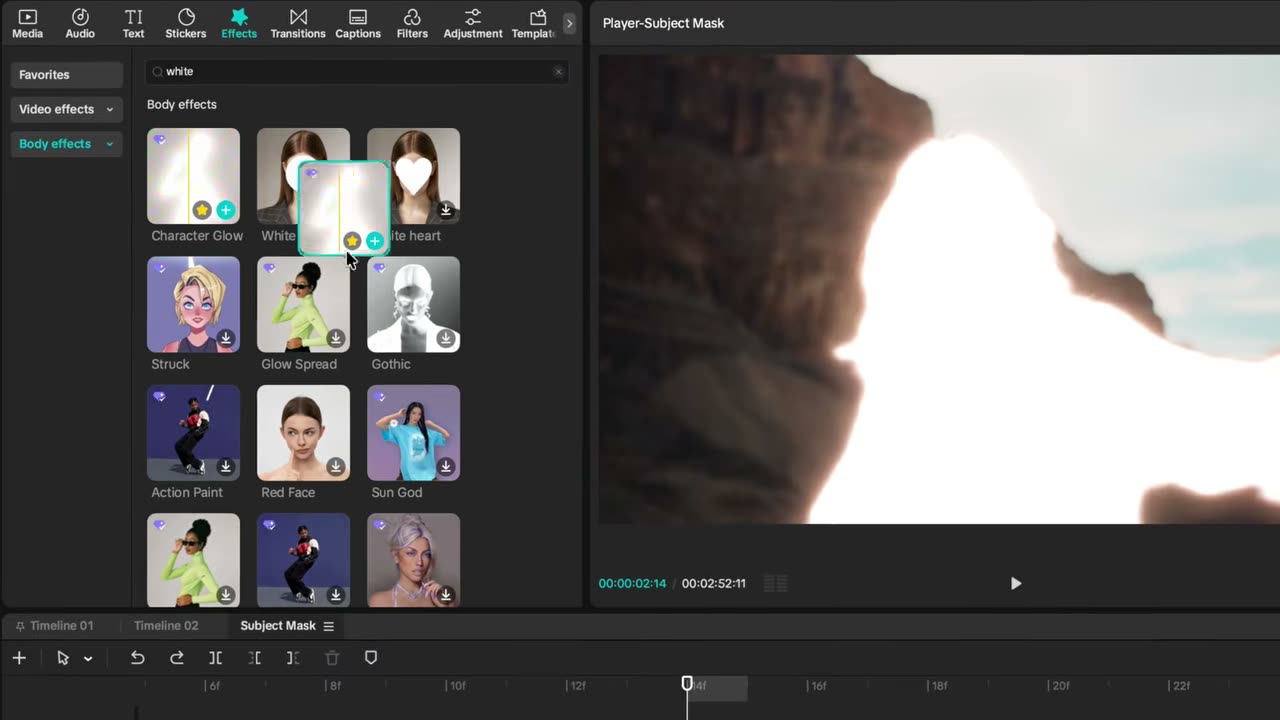
Task: Select the unlabeled silver-haired woman effect thumbnail
Action: click(413, 560)
